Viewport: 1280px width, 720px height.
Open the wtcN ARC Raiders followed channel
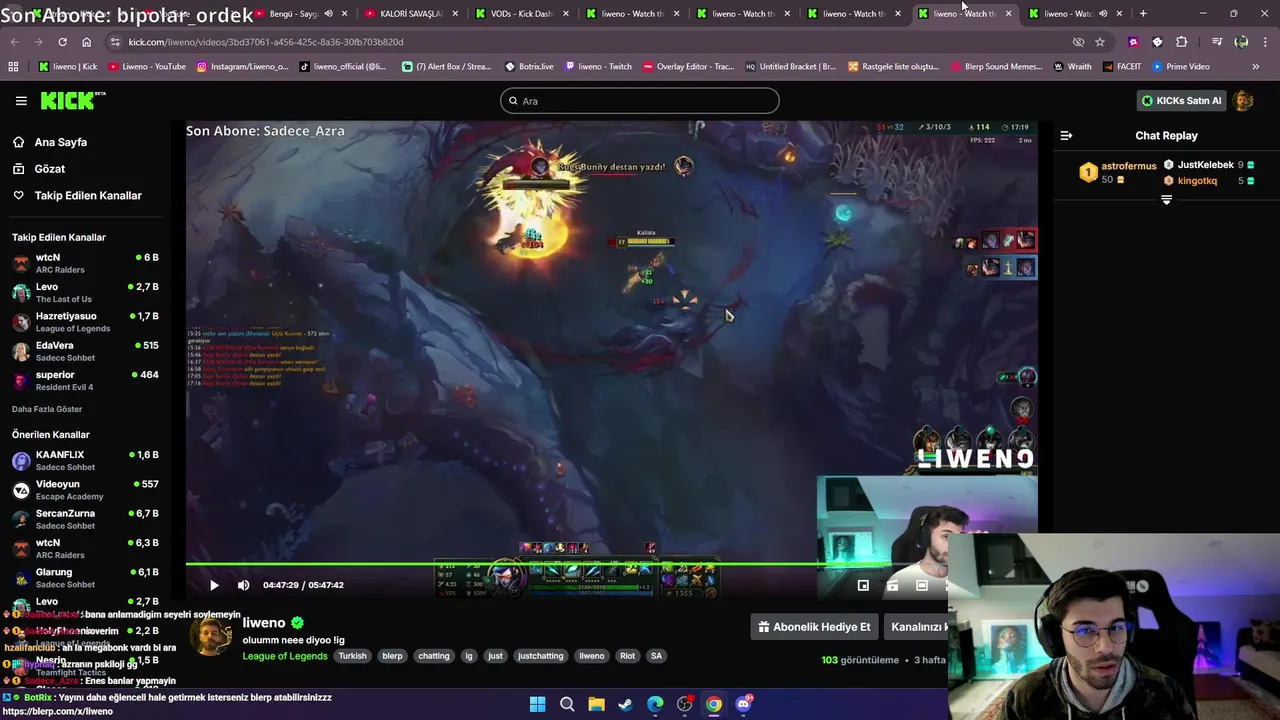point(85,263)
